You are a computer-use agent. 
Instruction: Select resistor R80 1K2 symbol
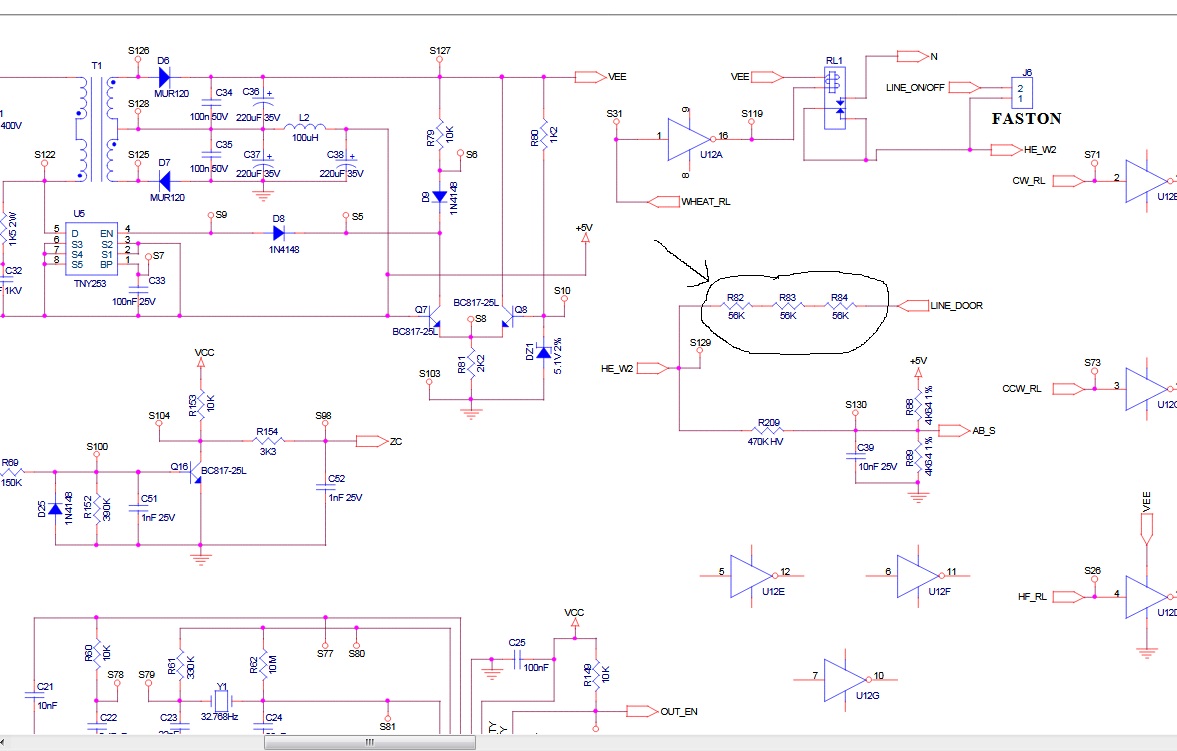(x=543, y=135)
